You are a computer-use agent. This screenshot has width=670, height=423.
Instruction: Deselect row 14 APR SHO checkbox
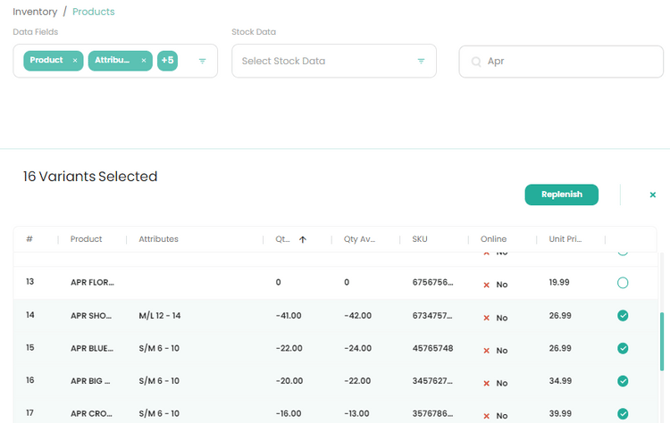[623, 316]
